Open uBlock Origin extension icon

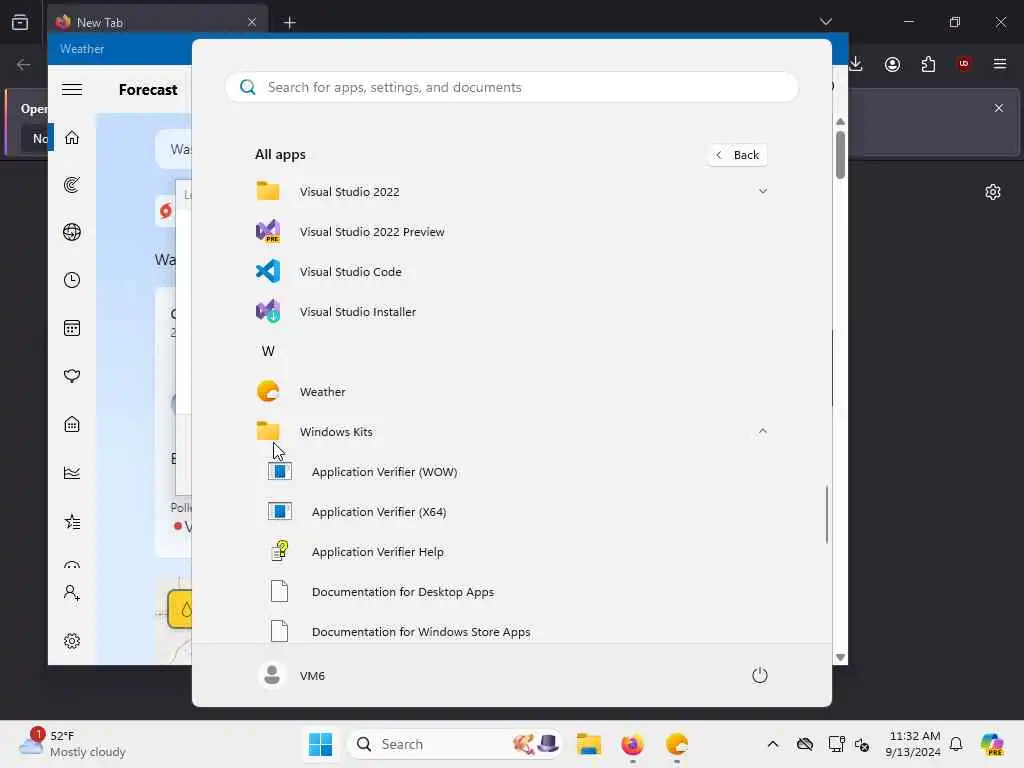964,64
